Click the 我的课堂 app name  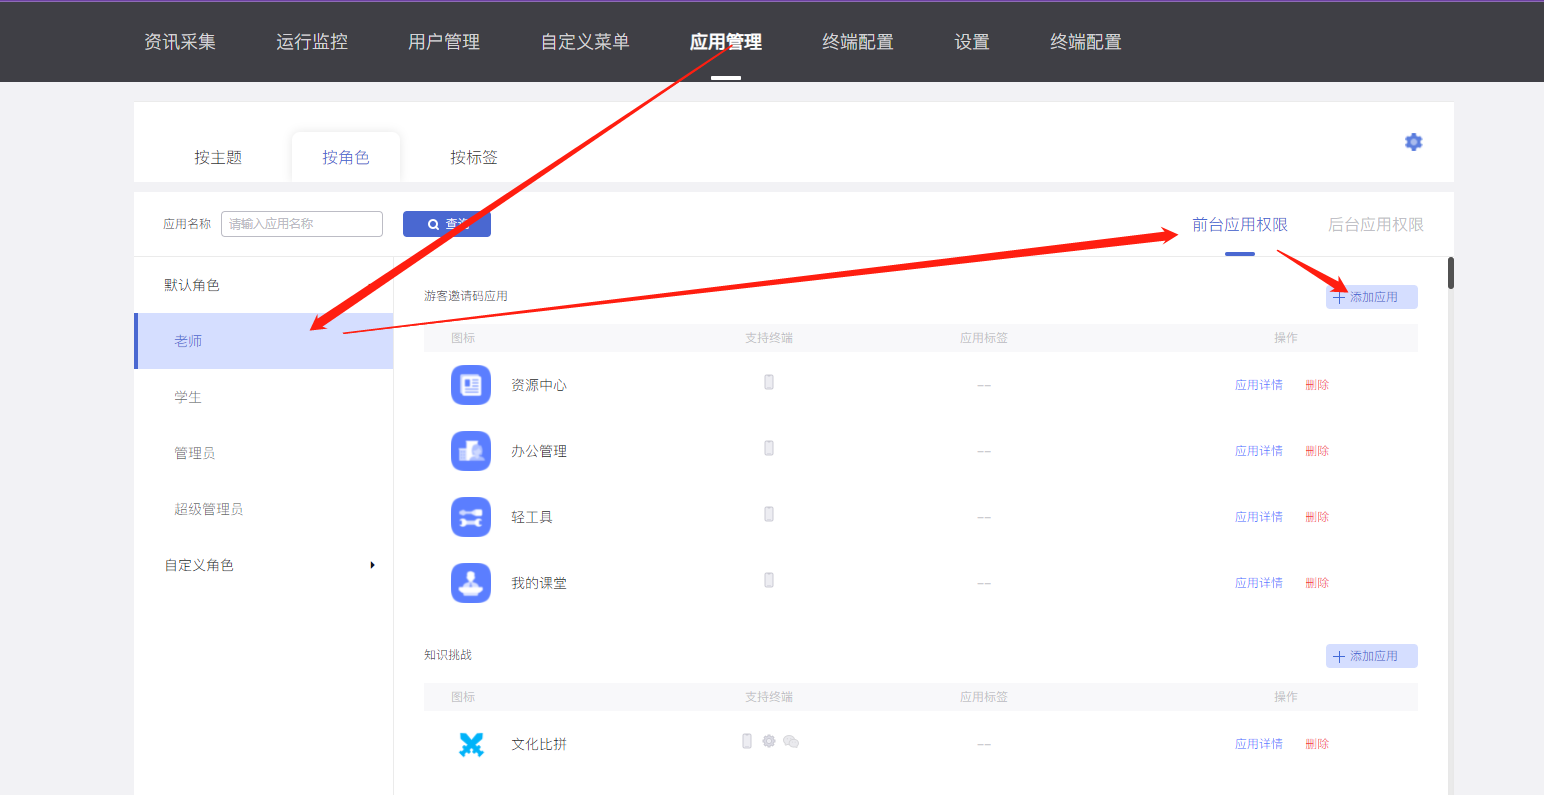(x=539, y=583)
